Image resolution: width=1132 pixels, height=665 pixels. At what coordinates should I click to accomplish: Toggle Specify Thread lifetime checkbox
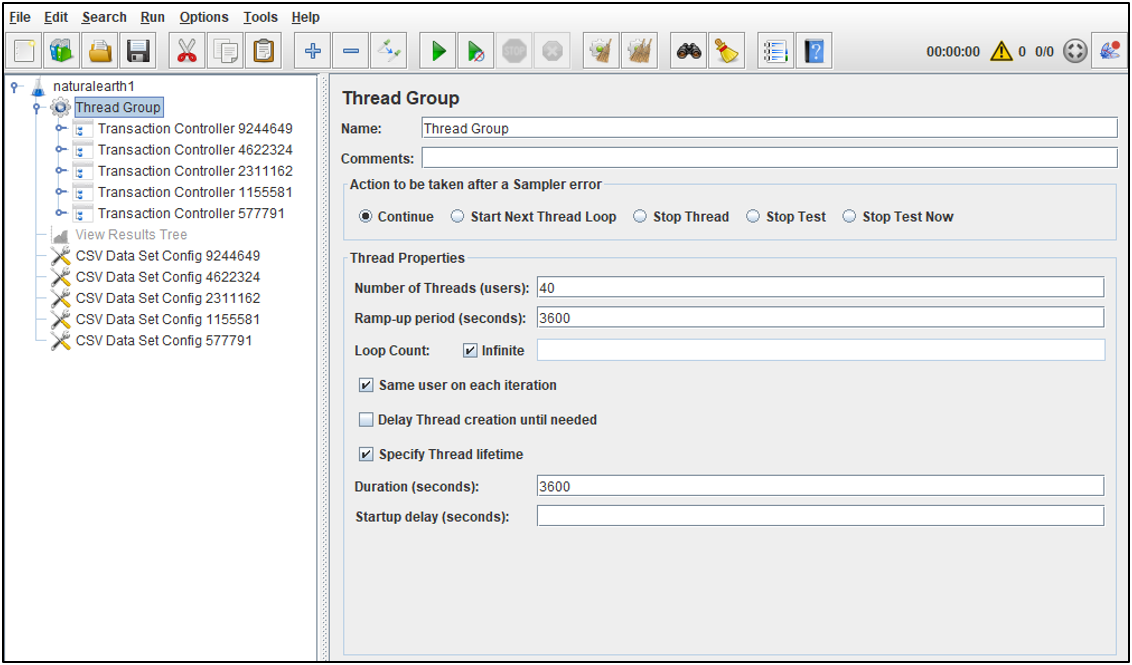point(366,454)
